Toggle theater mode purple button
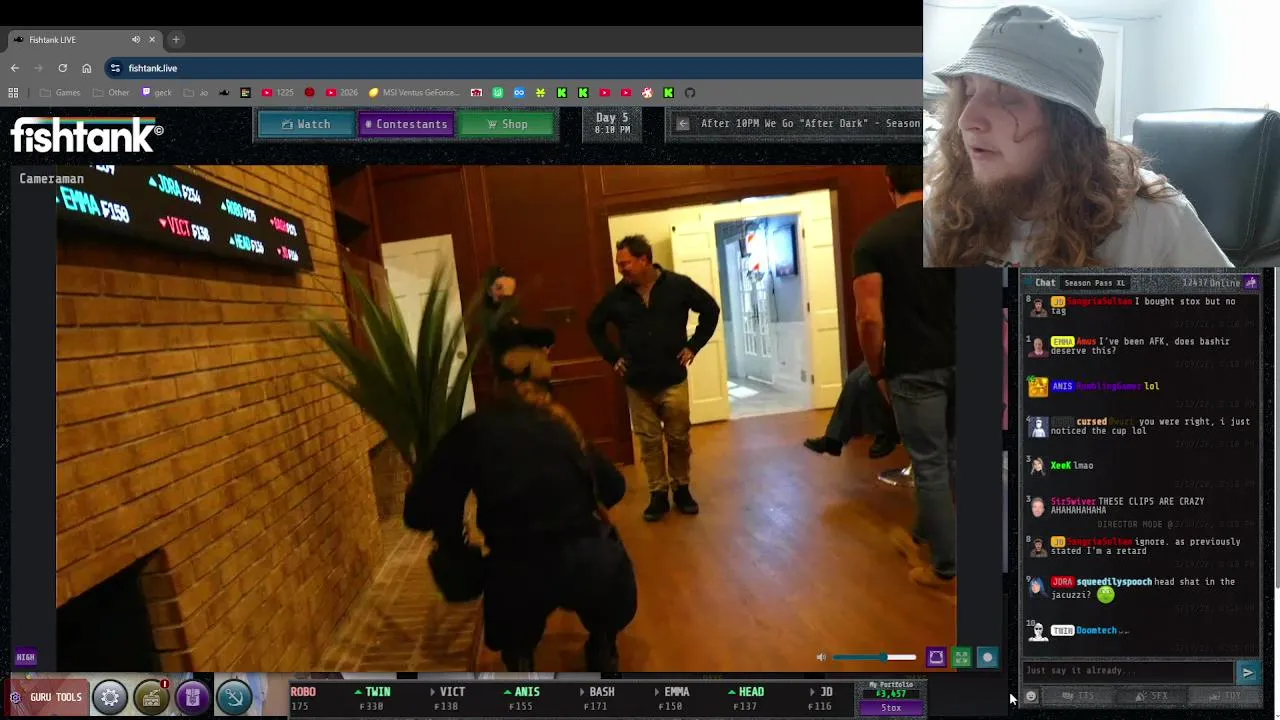Viewport: 1280px width, 720px height. coord(936,657)
